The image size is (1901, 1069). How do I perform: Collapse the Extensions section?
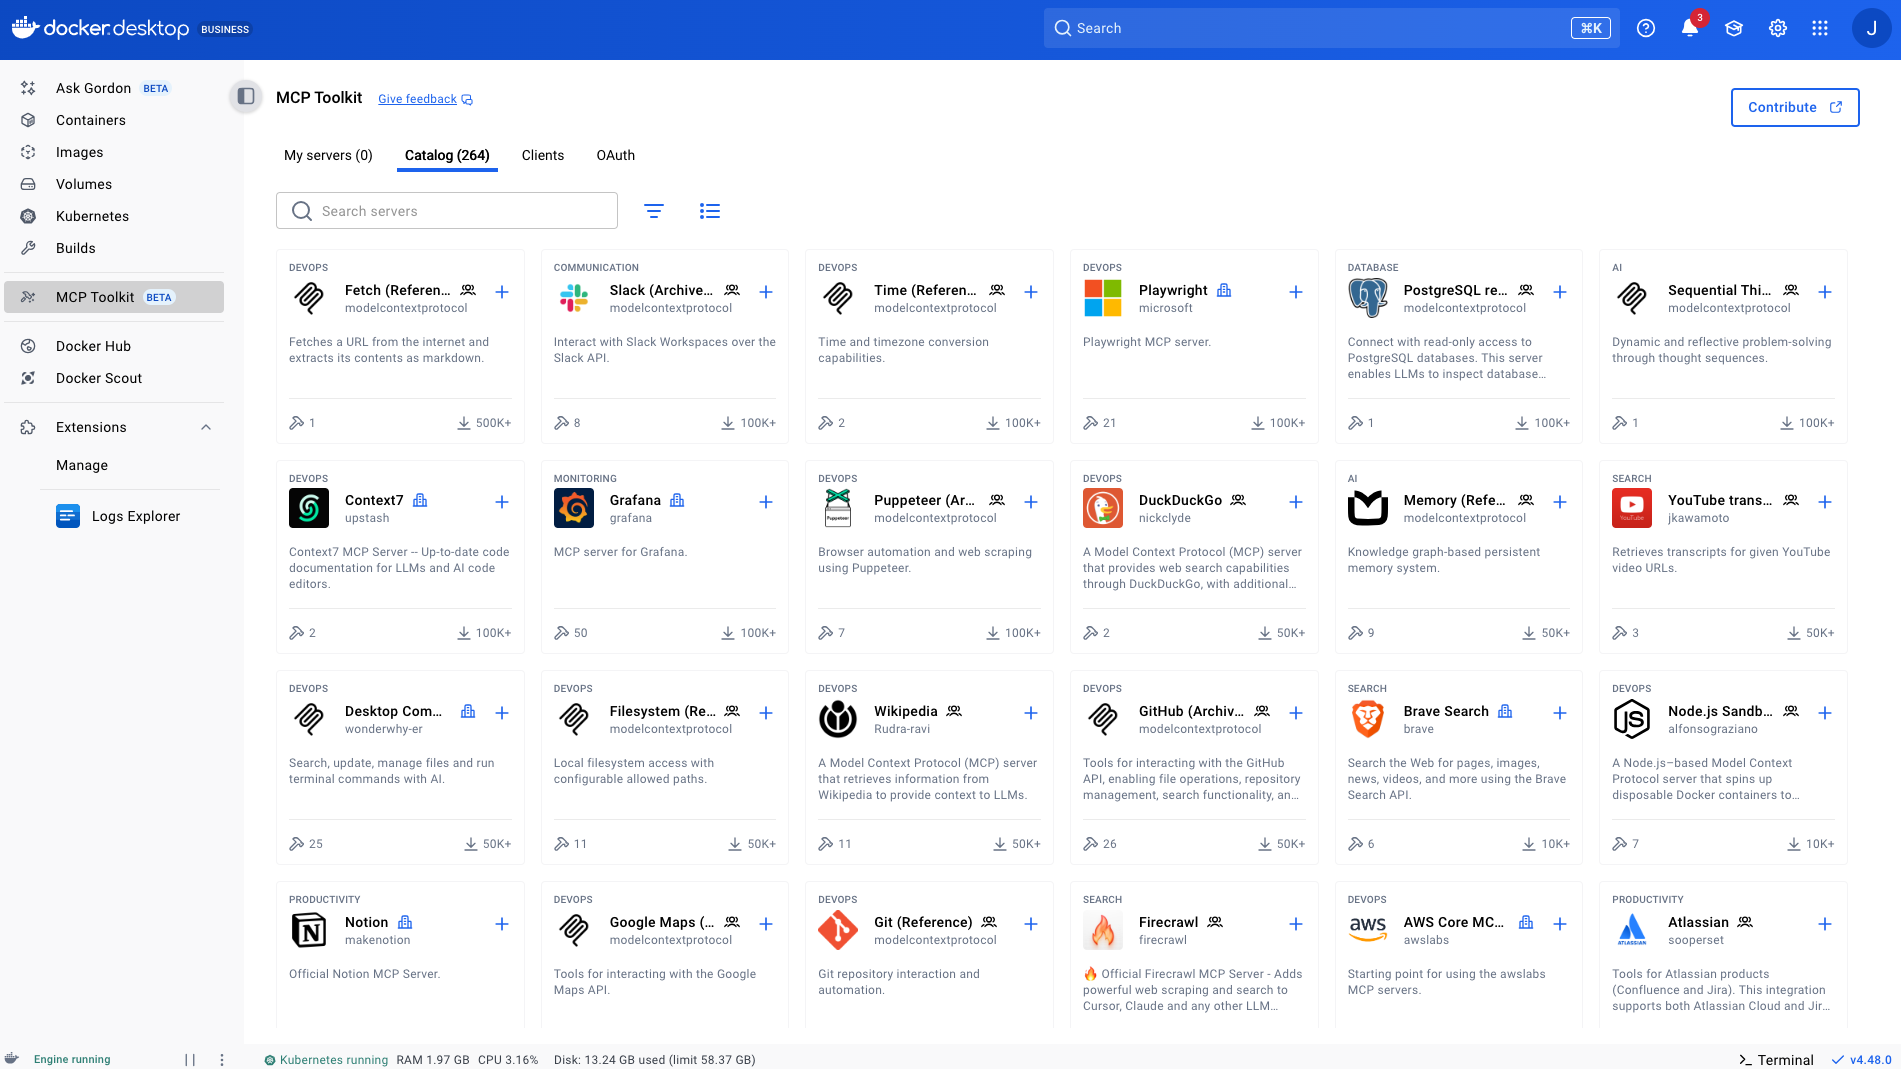point(206,427)
